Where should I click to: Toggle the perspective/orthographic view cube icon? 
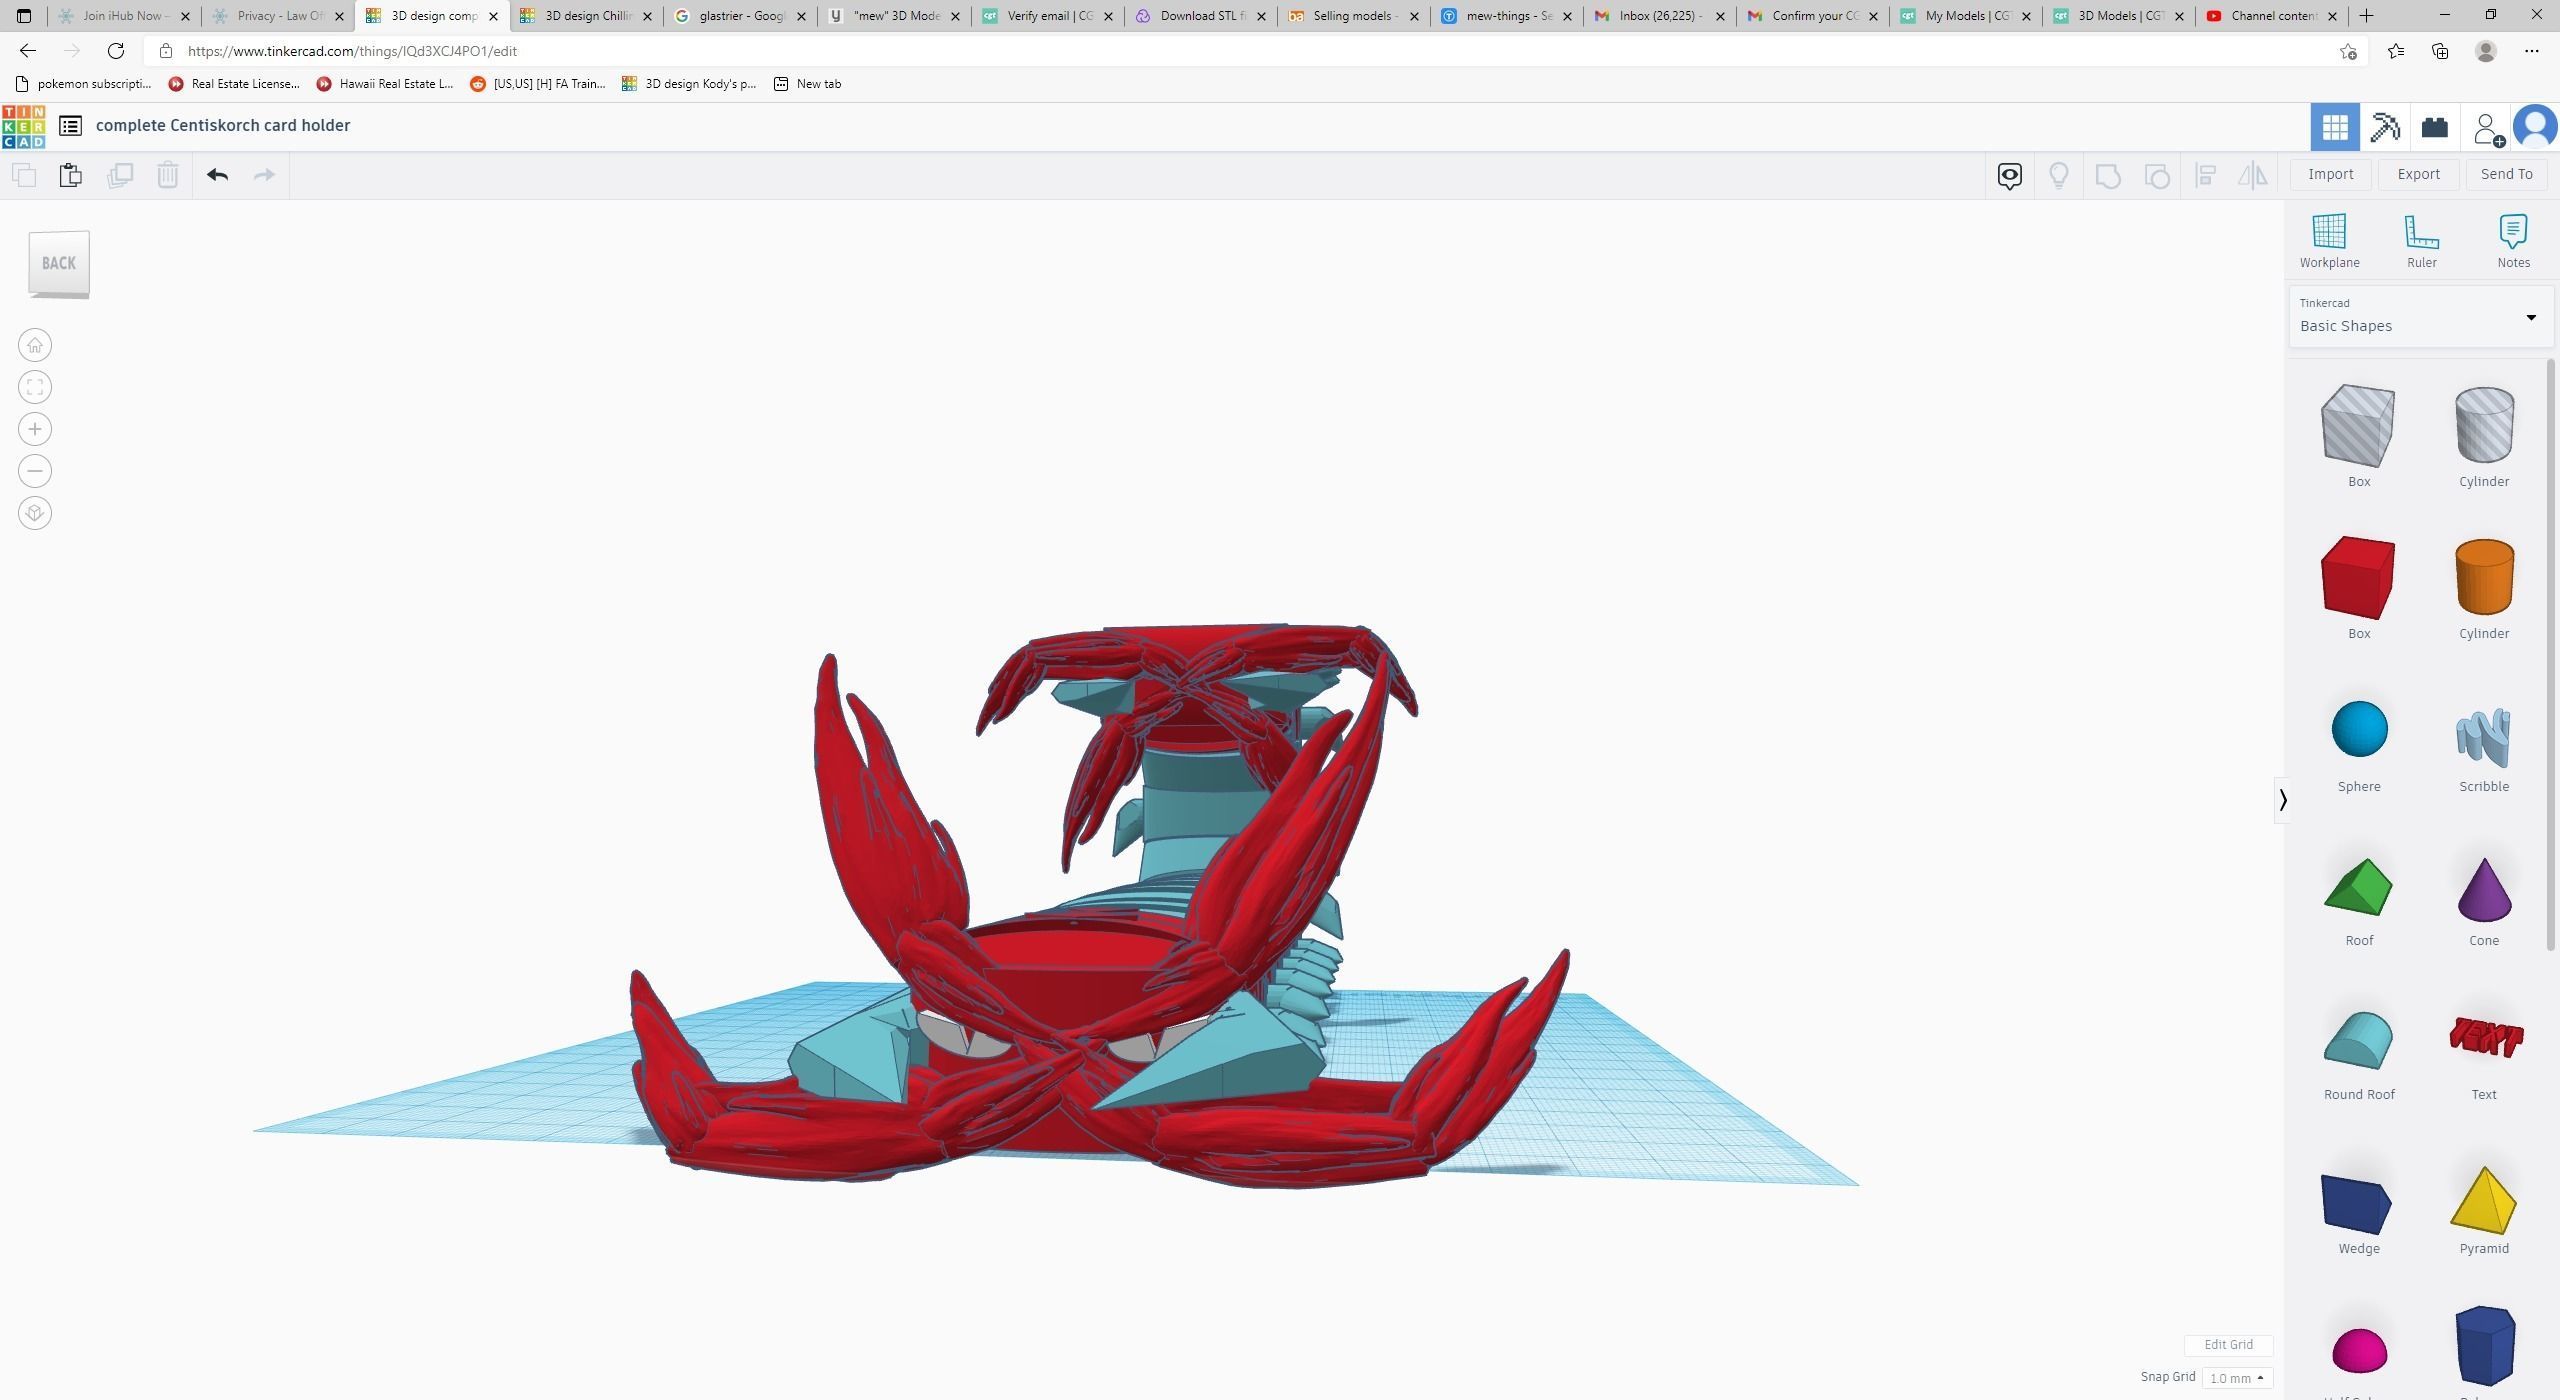point(35,514)
